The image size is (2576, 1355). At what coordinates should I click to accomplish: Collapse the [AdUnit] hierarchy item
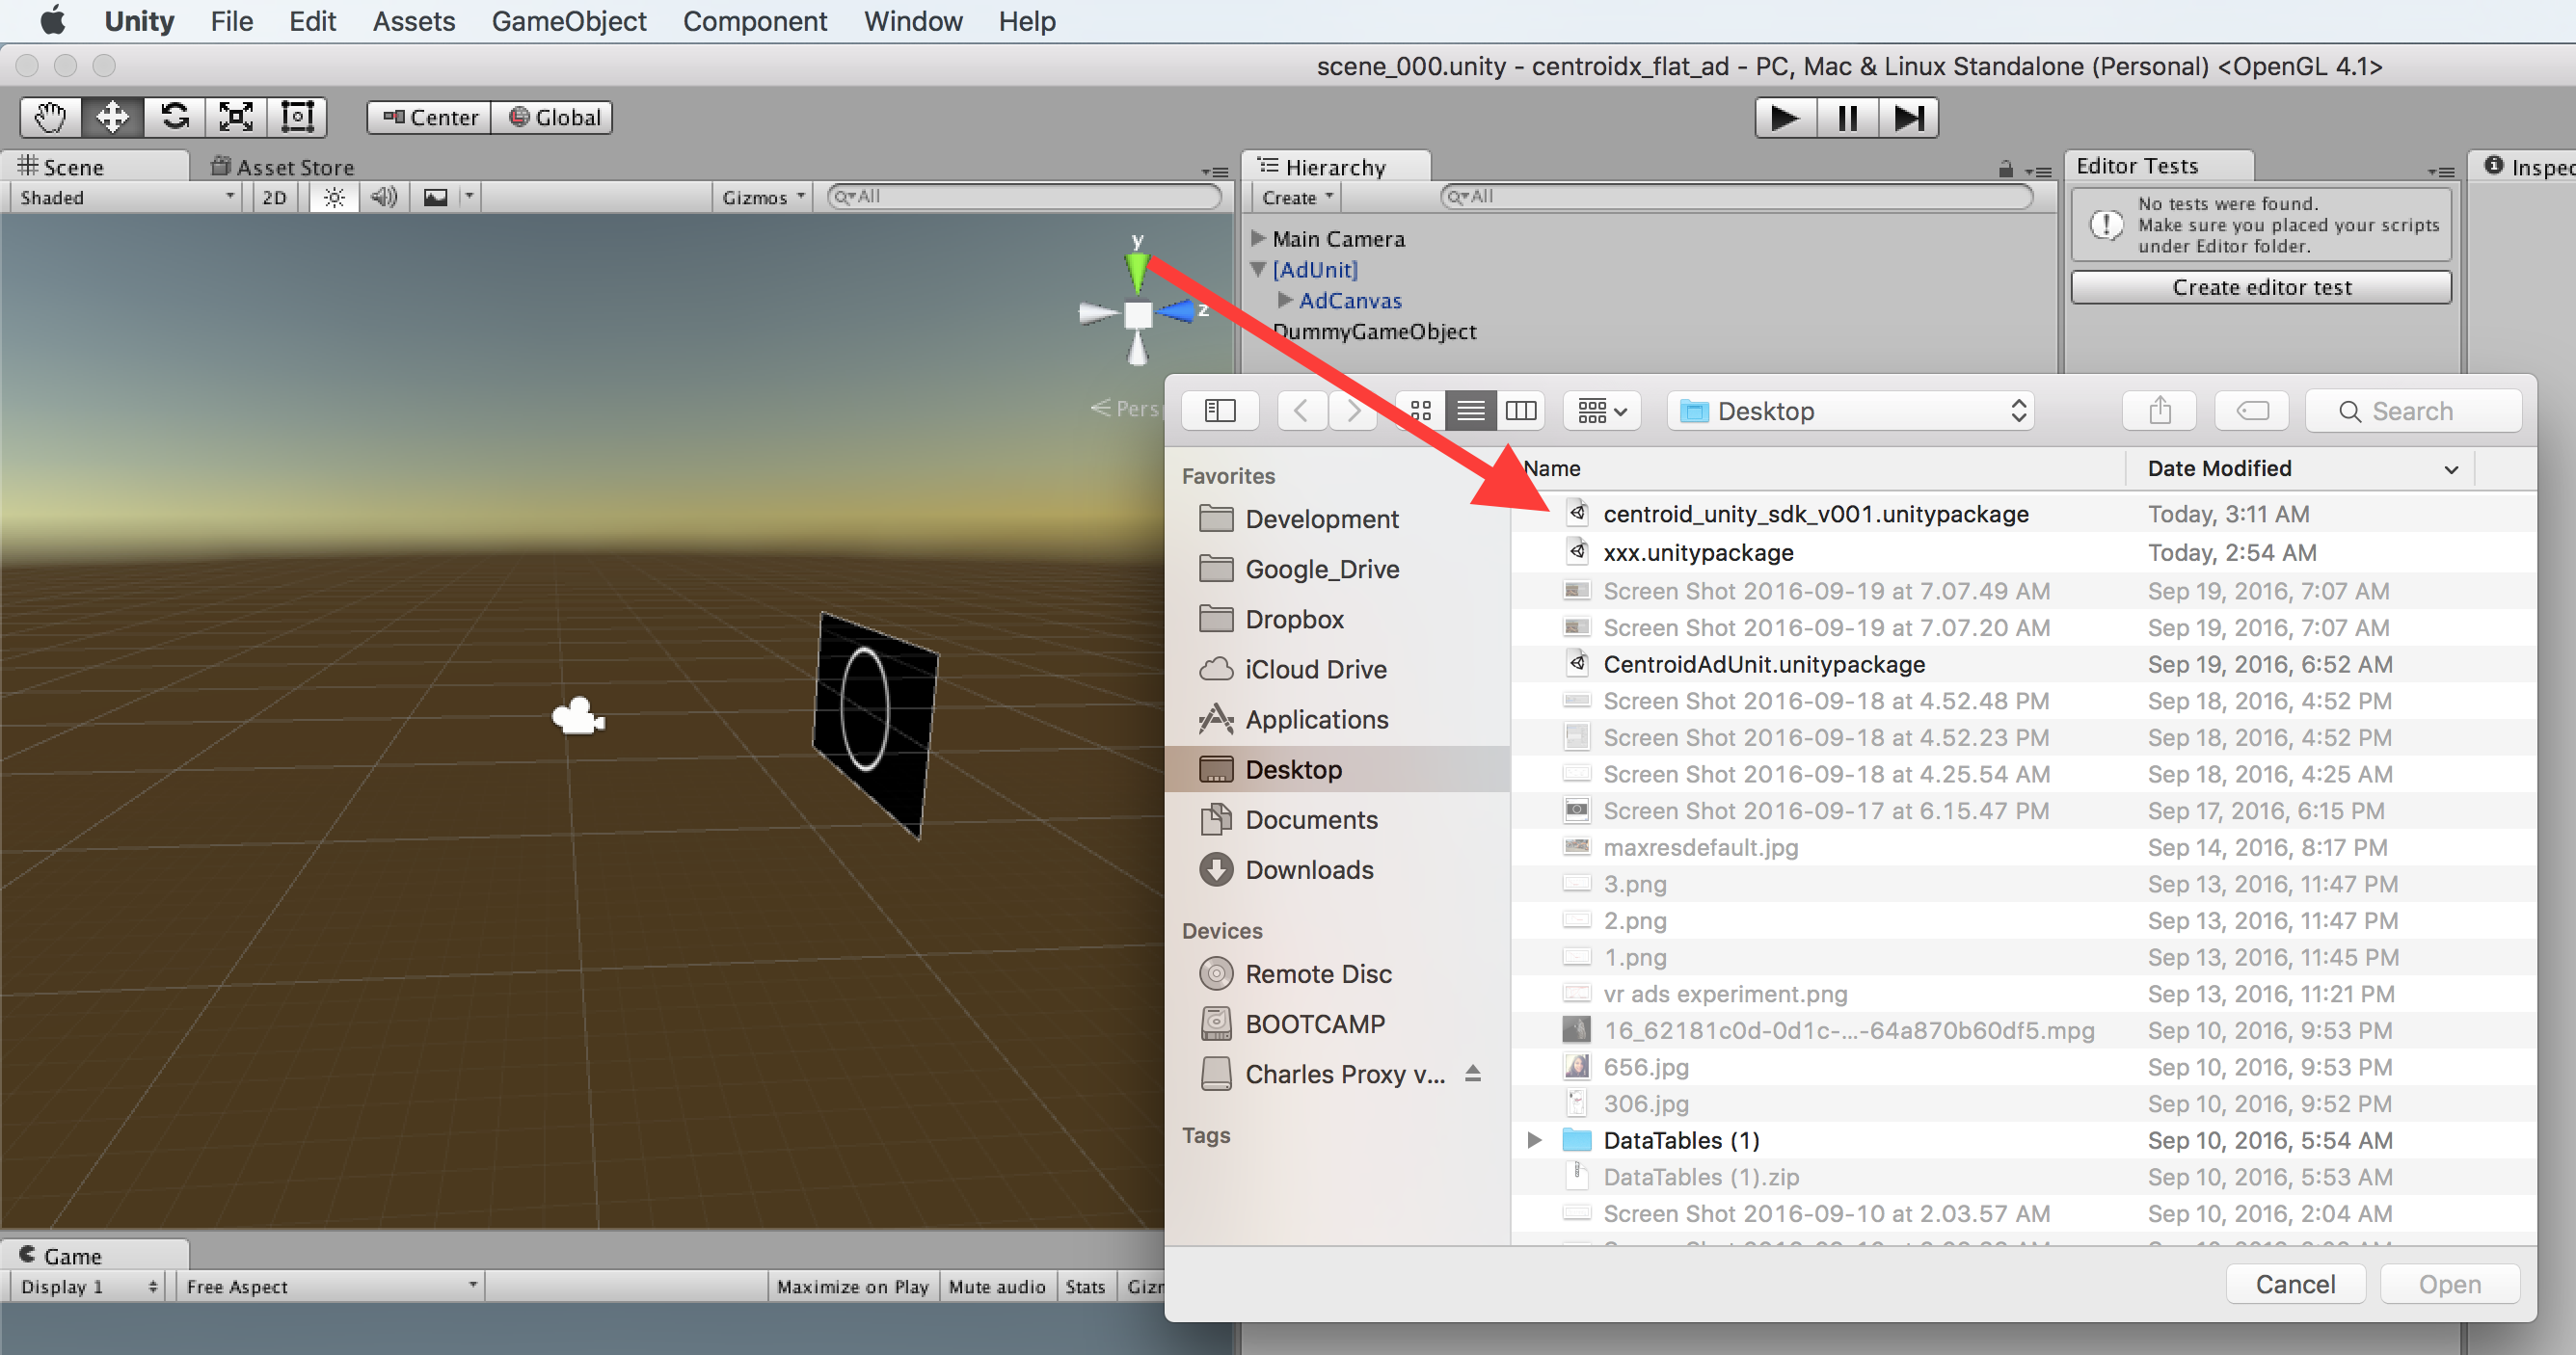(x=1259, y=269)
